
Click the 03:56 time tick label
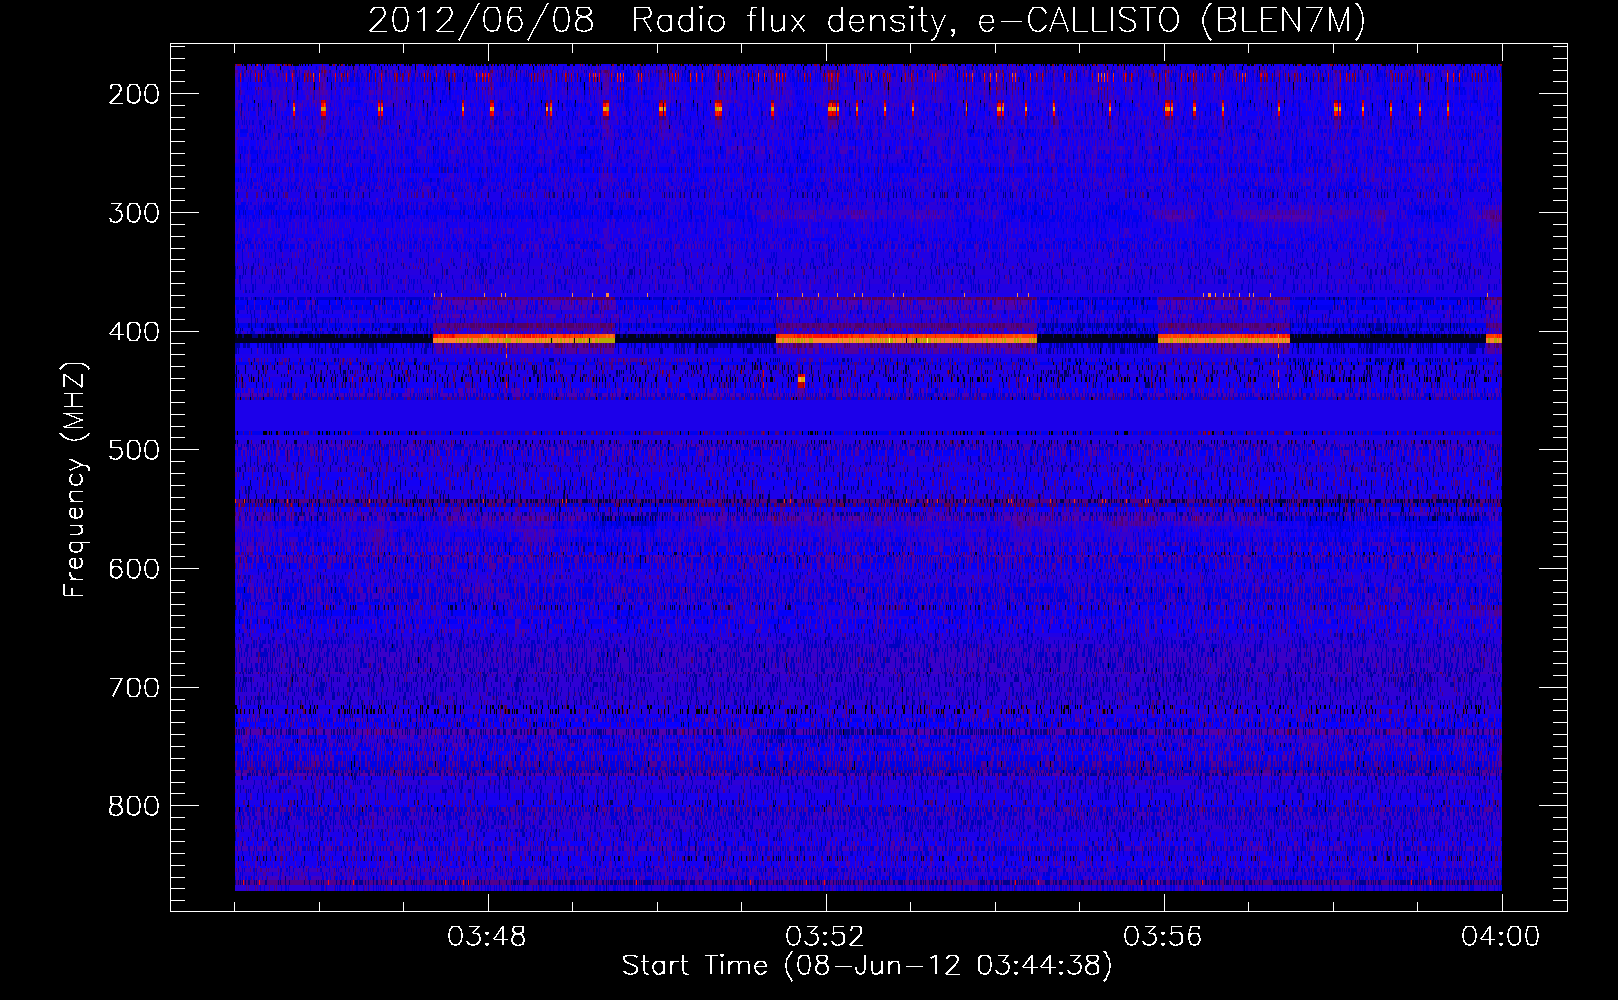pyautogui.click(x=1164, y=937)
